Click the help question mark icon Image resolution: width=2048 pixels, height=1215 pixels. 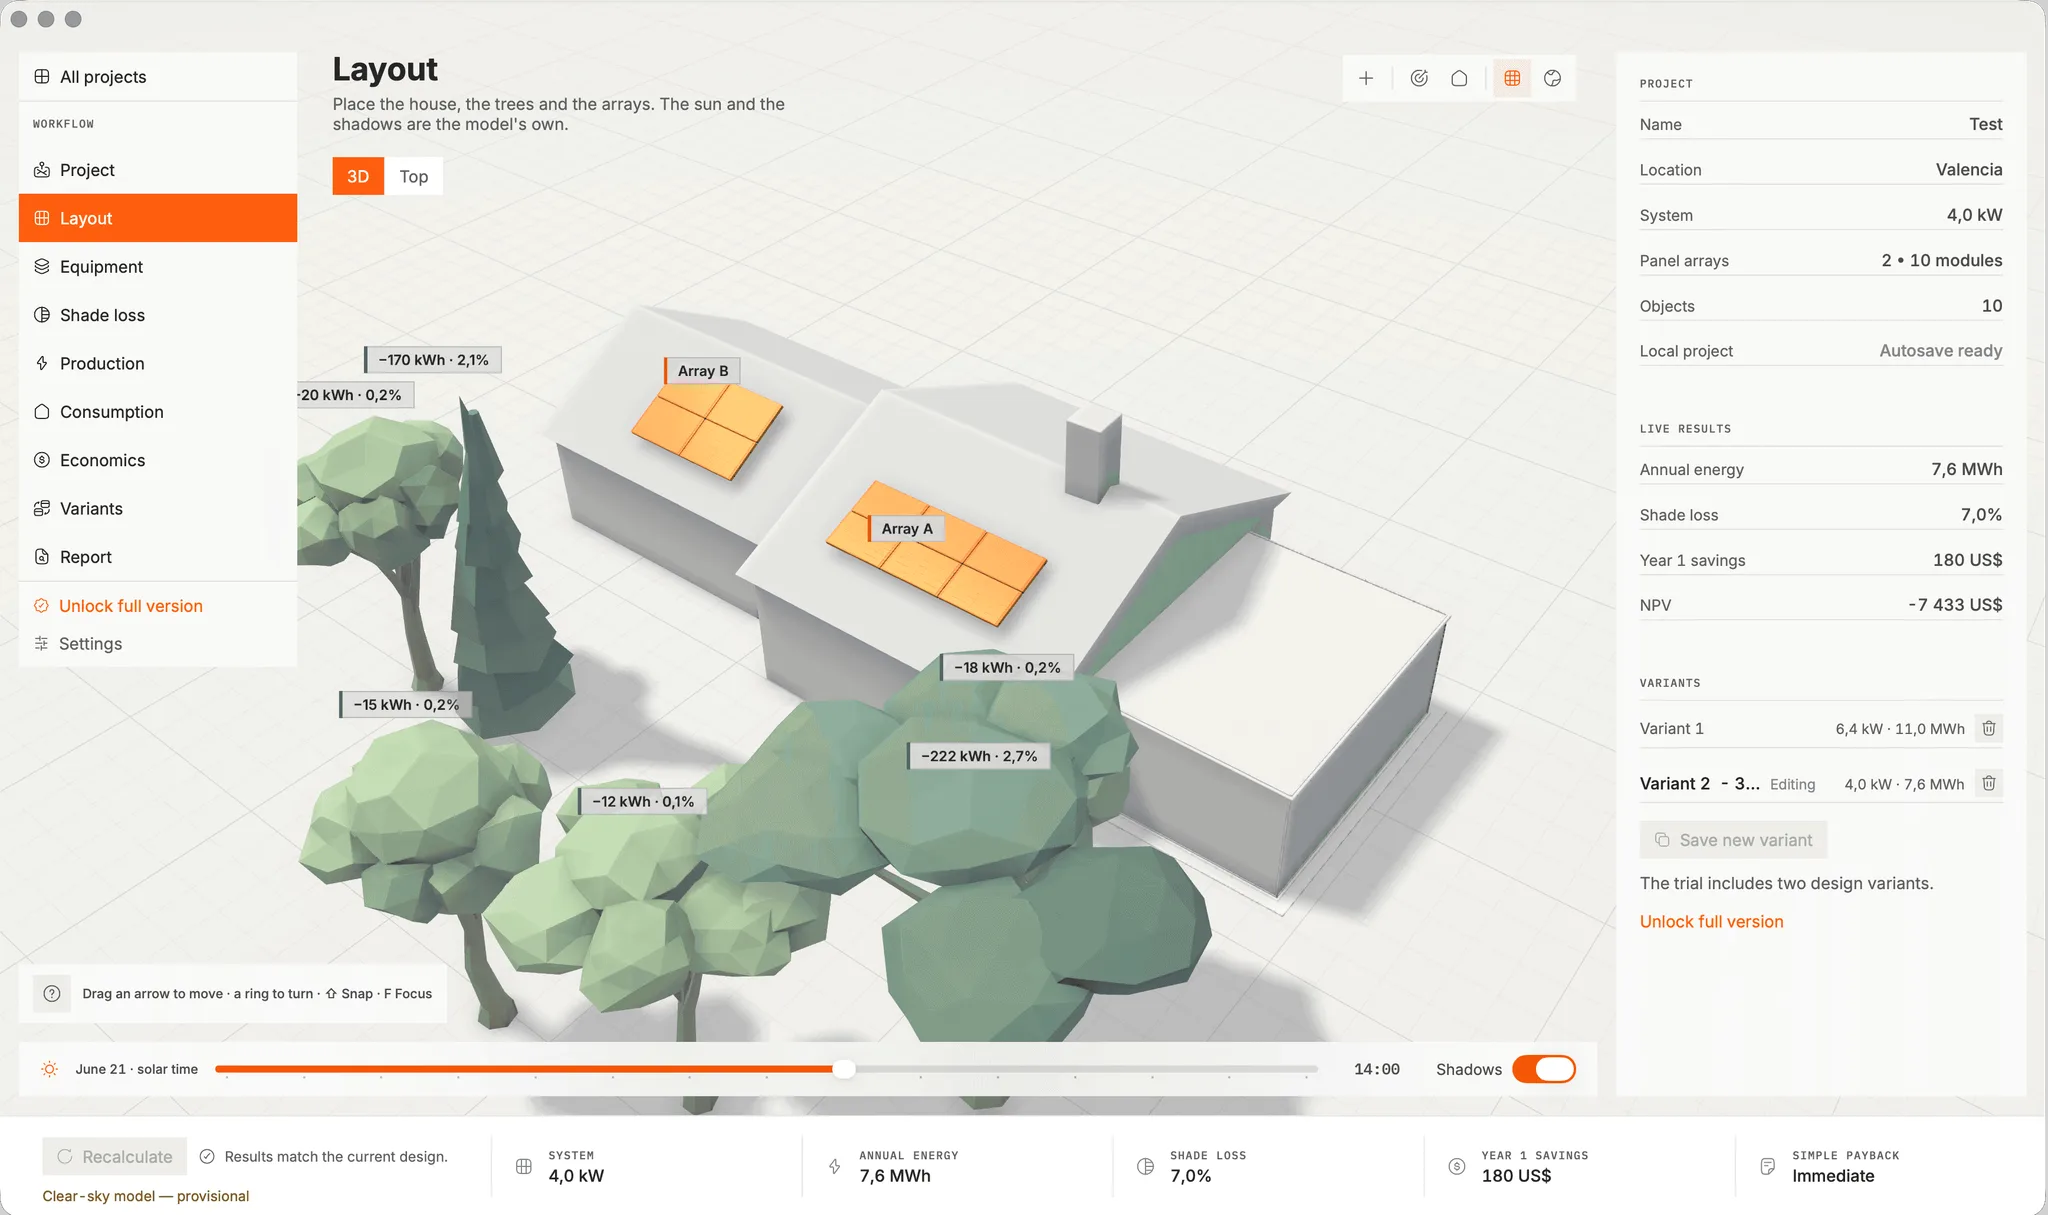tap(52, 993)
